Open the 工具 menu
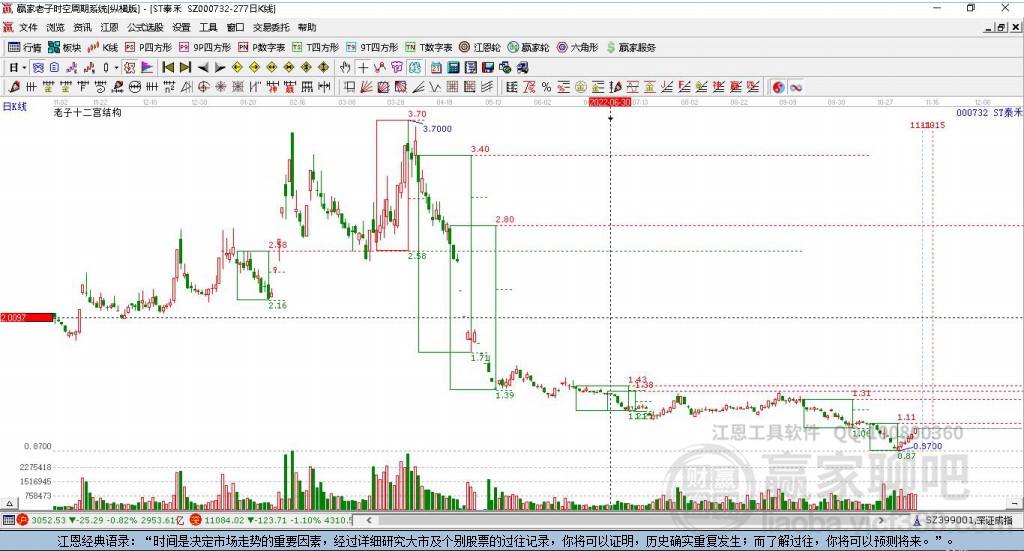Viewport: 1024px width, 551px height. click(208, 27)
